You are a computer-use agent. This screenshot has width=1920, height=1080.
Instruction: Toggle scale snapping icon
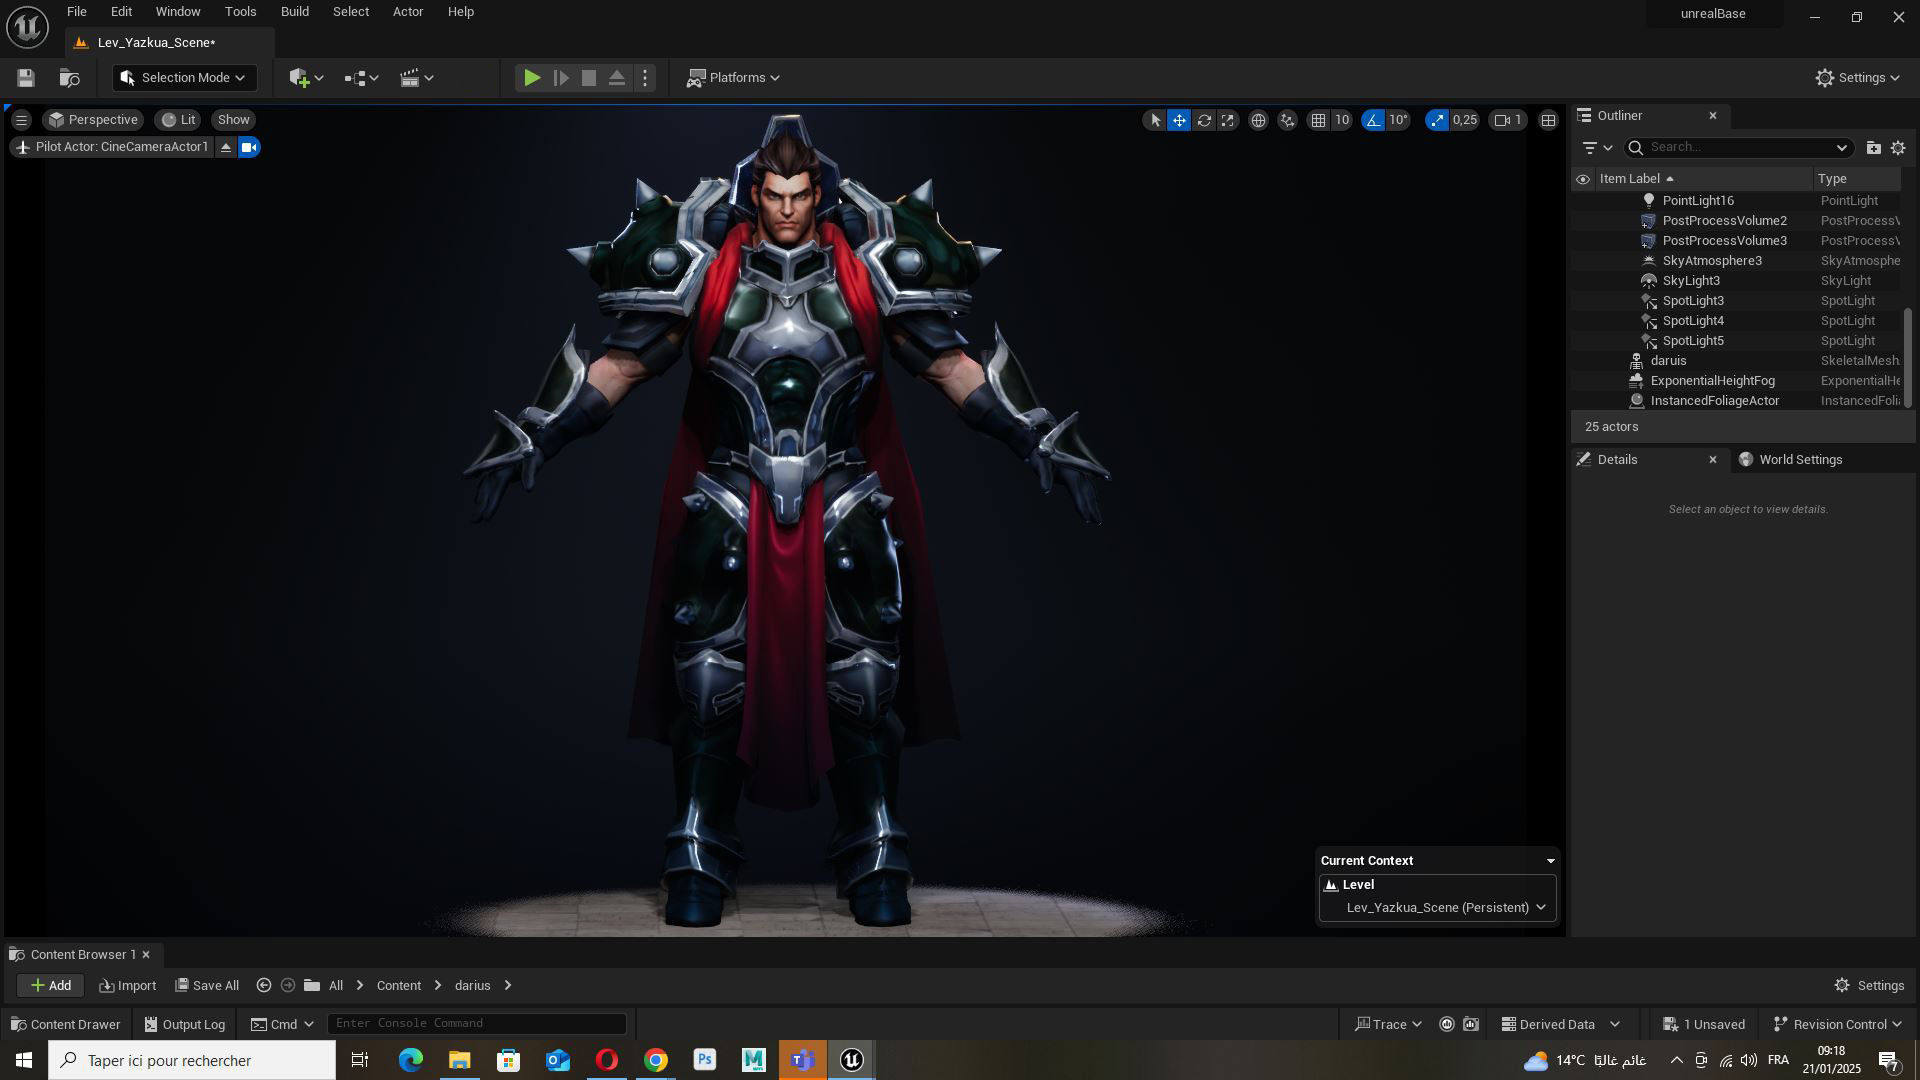(1437, 120)
